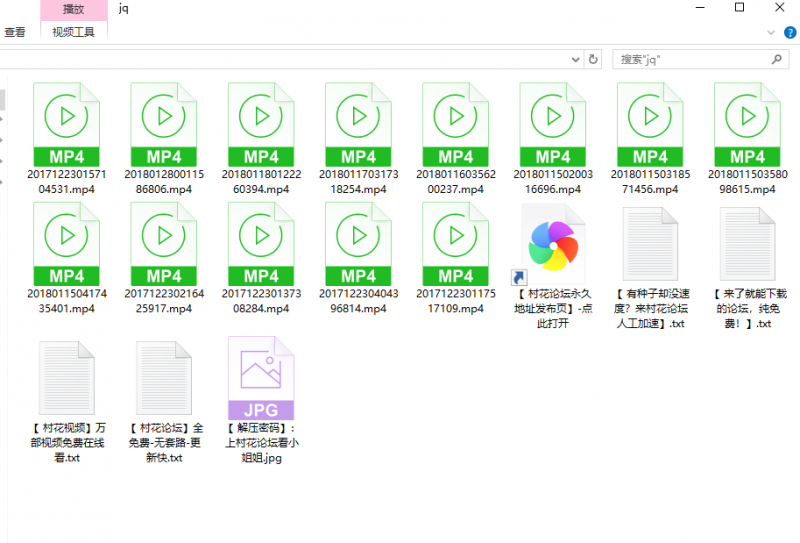The image size is (800, 543).
Task: Select the 村花视频 text file icon
Action: click(x=67, y=382)
